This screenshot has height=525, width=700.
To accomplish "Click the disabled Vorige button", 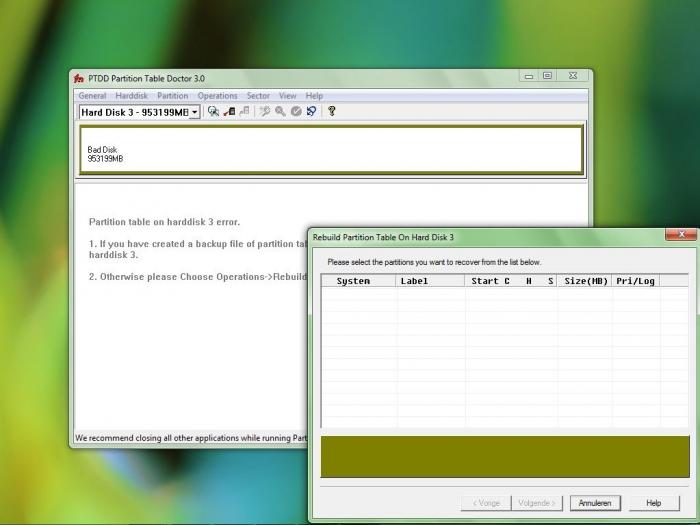I will coord(486,503).
